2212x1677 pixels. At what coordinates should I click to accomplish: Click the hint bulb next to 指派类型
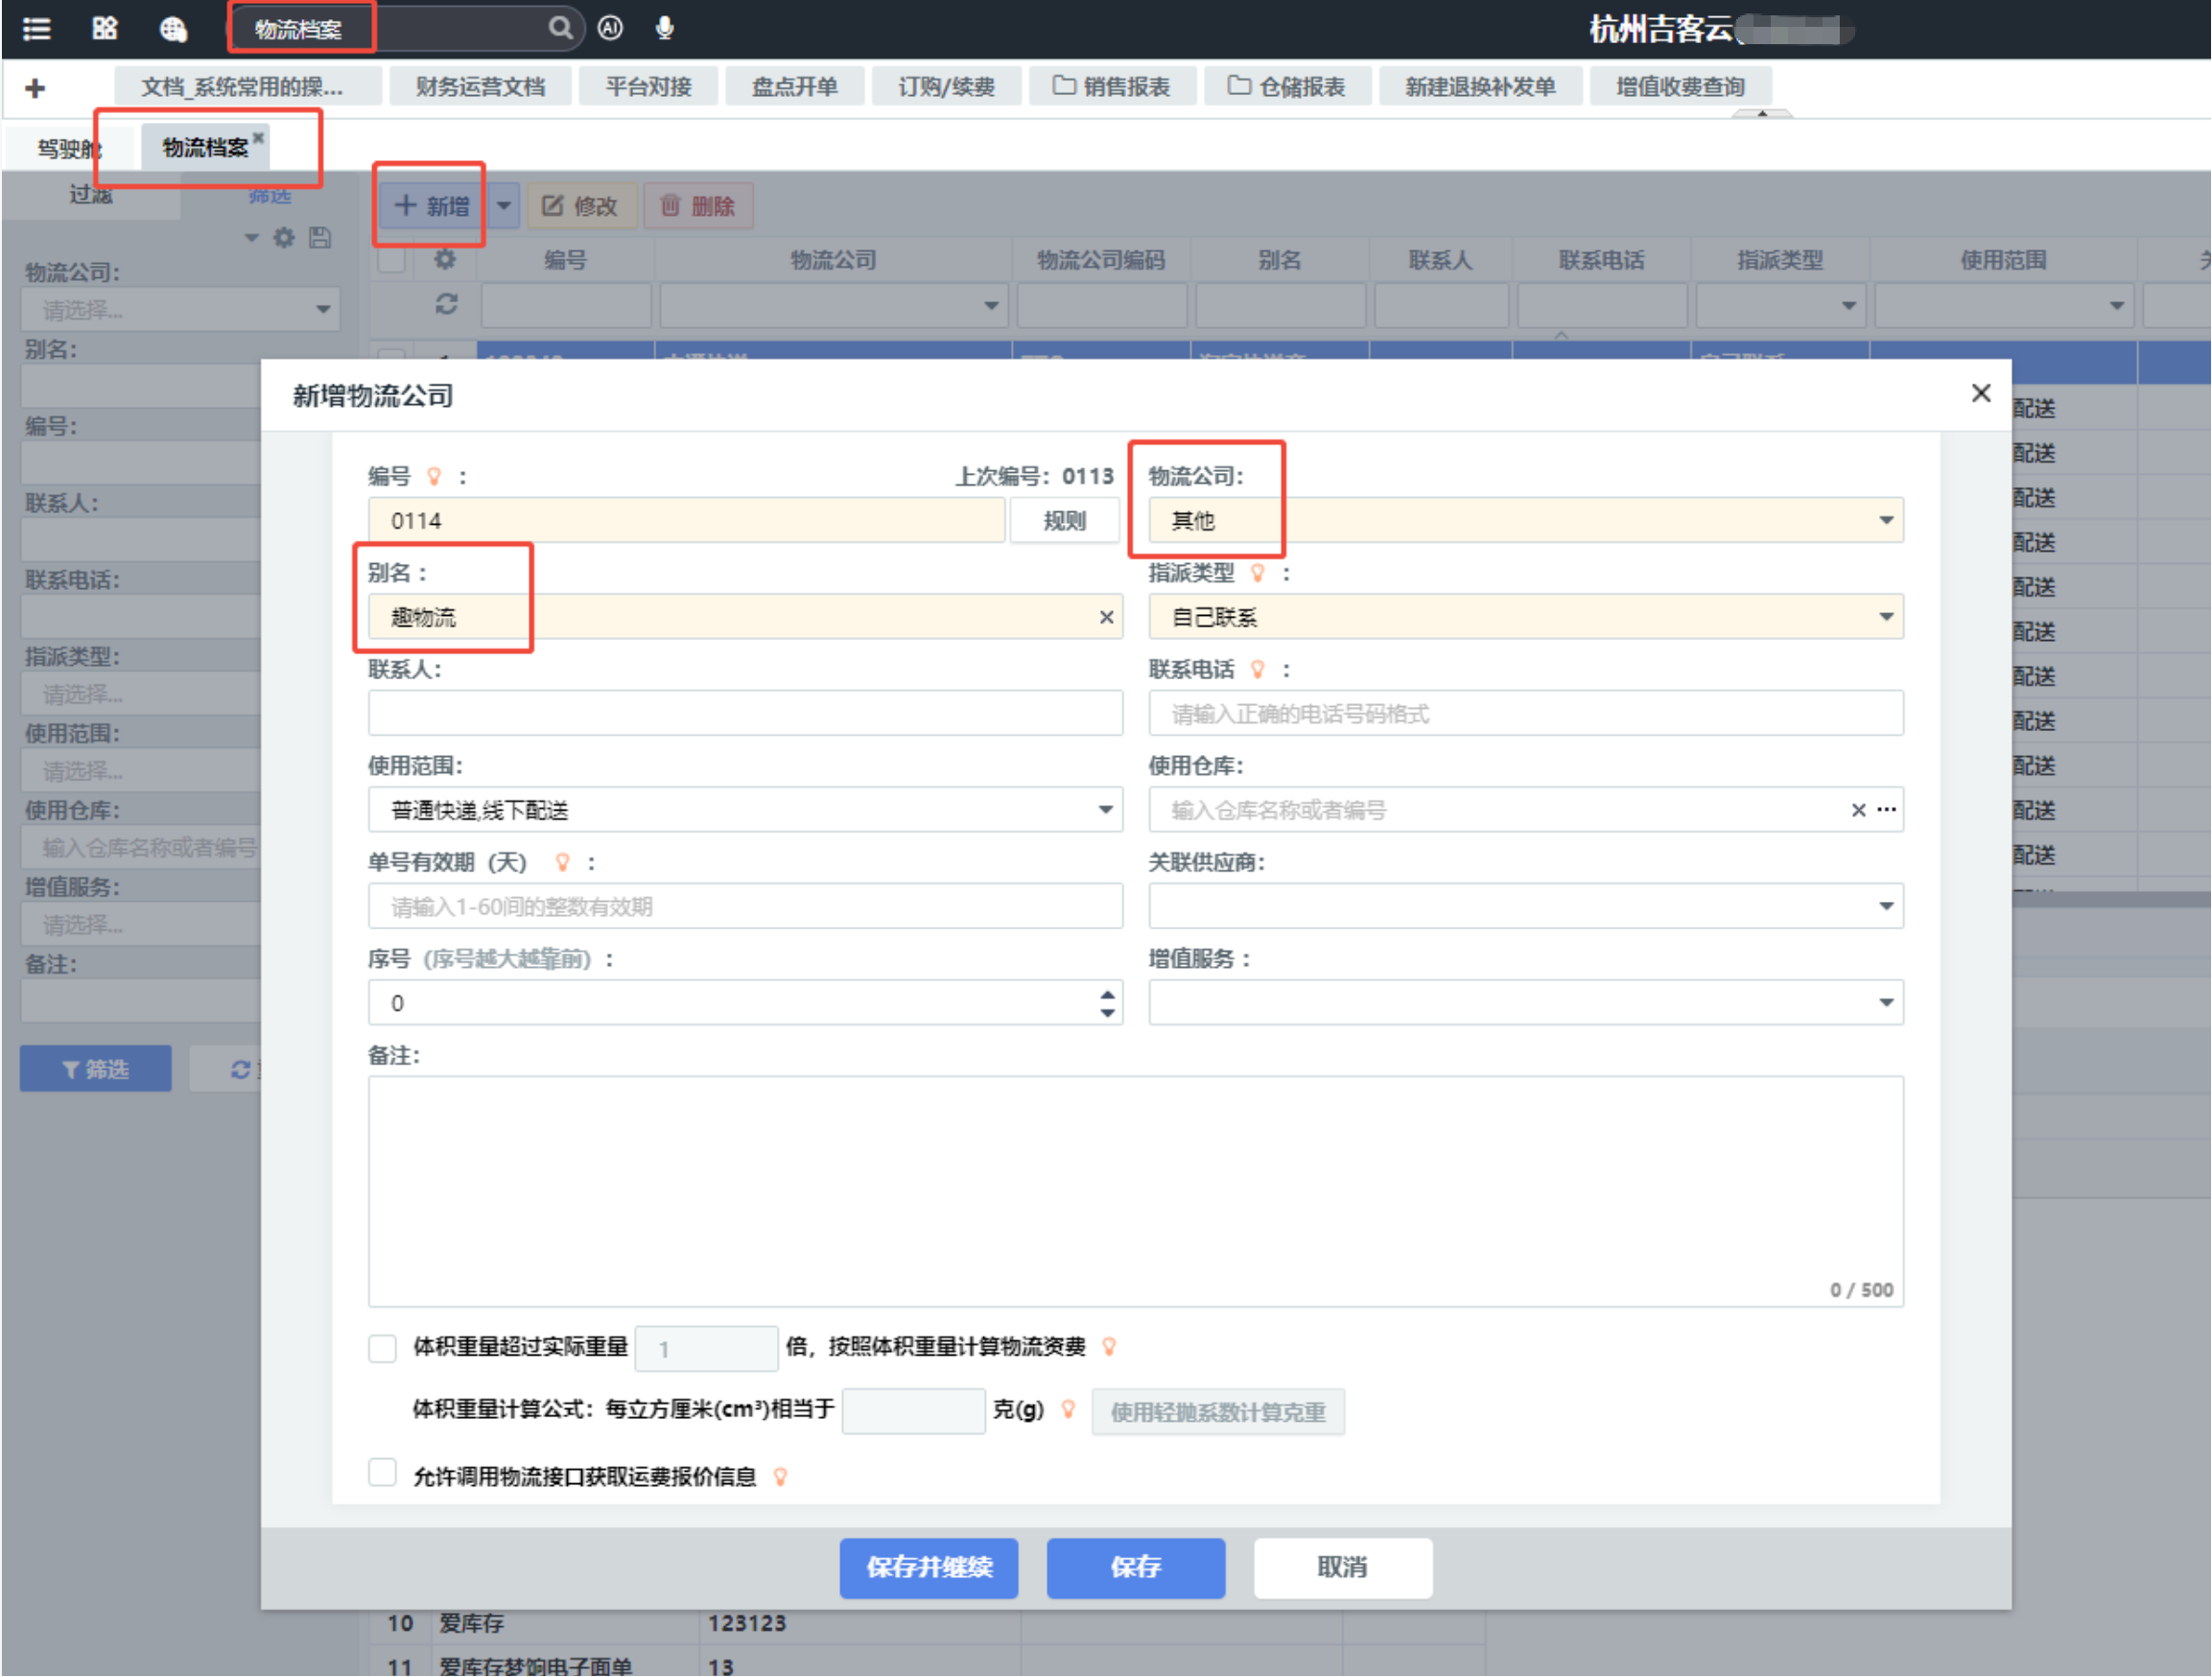coord(1258,573)
